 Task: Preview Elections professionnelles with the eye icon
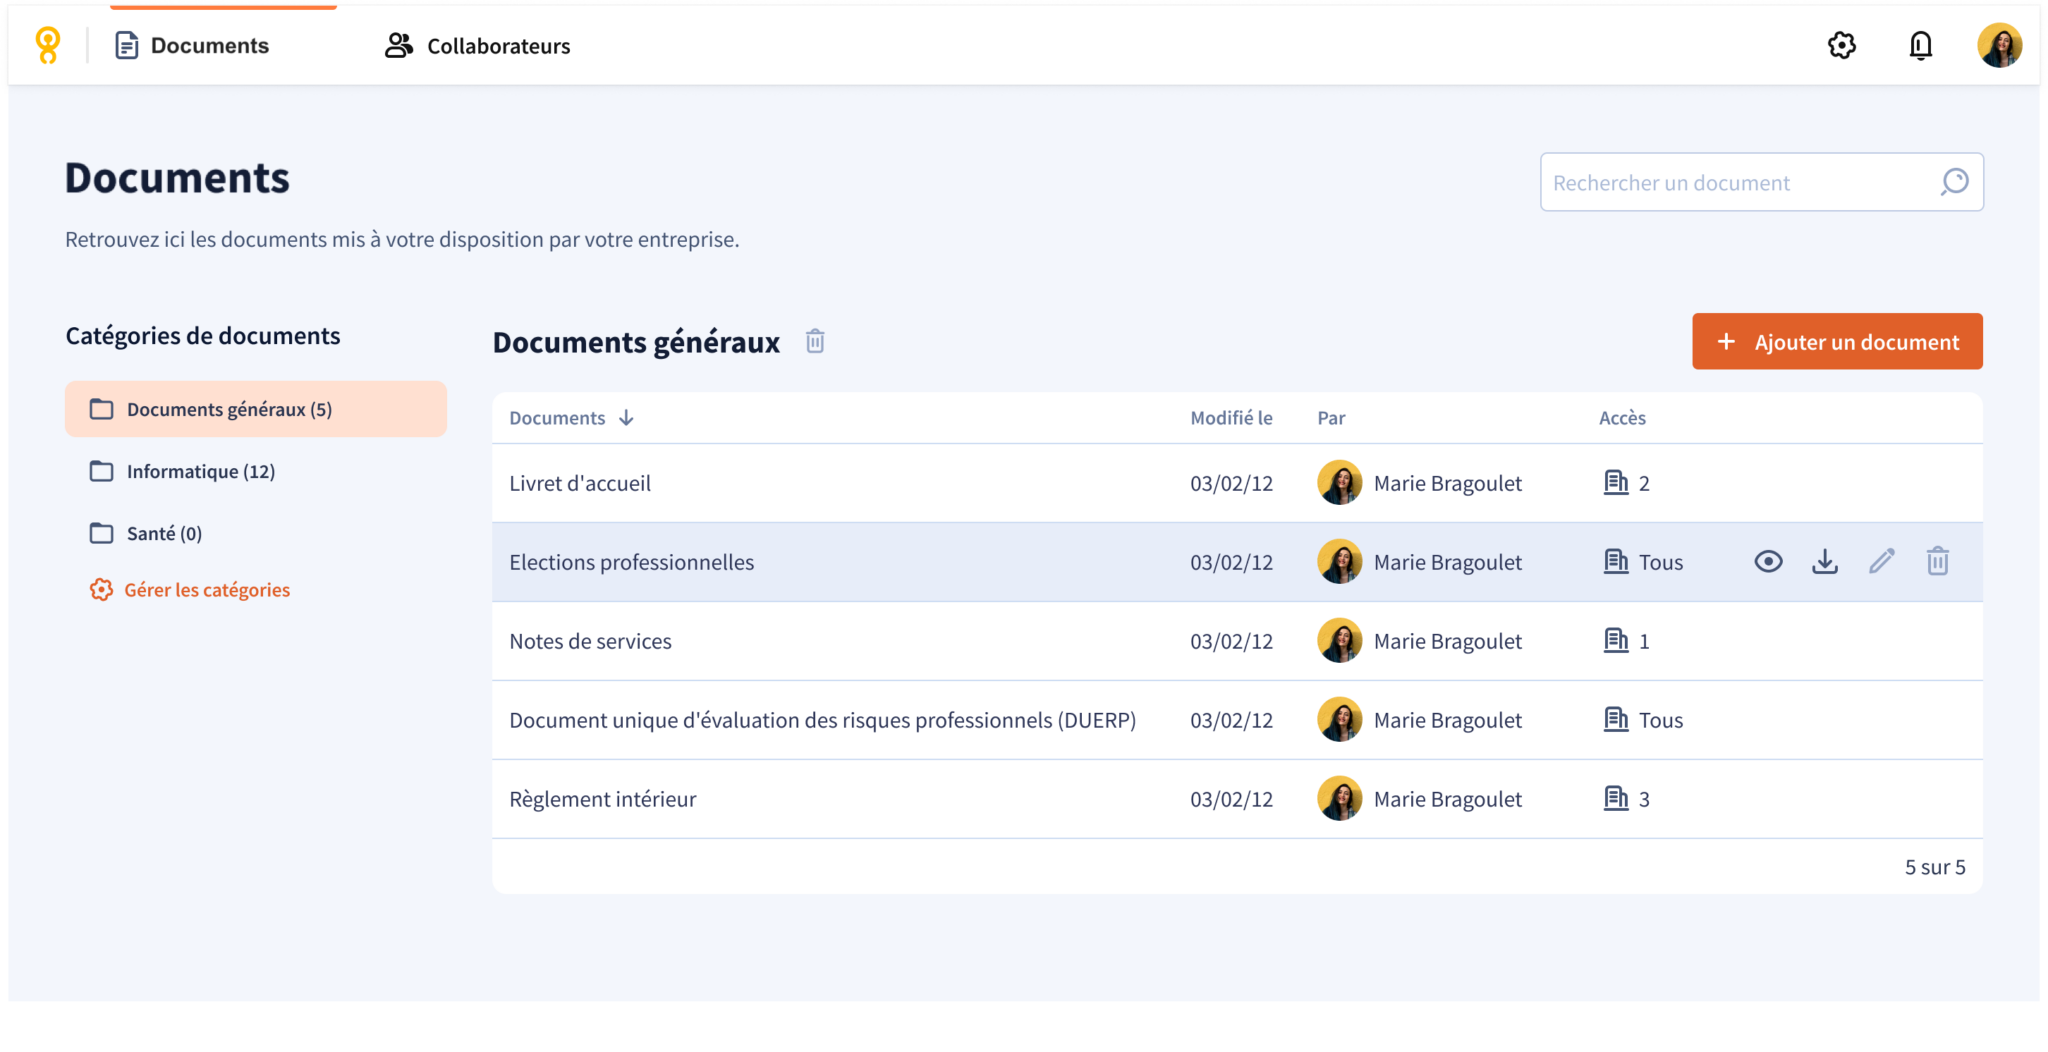[x=1768, y=561]
